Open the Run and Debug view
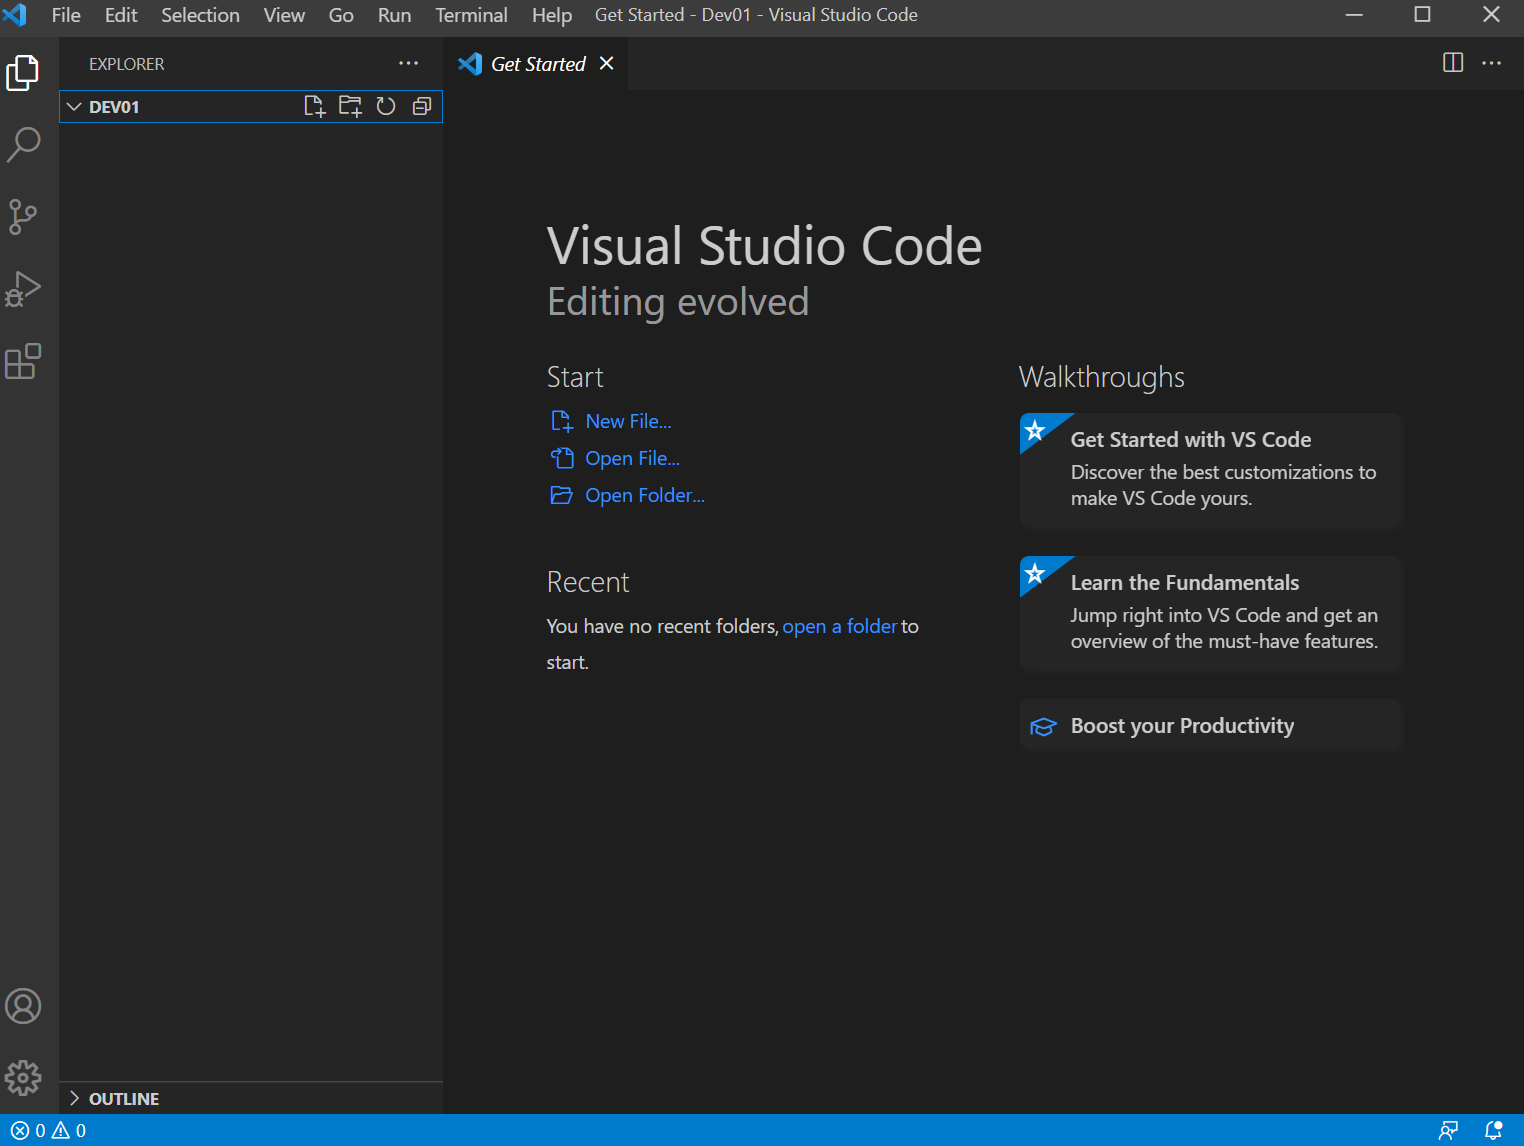Screen dimensions: 1524x1146 [x=23, y=289]
